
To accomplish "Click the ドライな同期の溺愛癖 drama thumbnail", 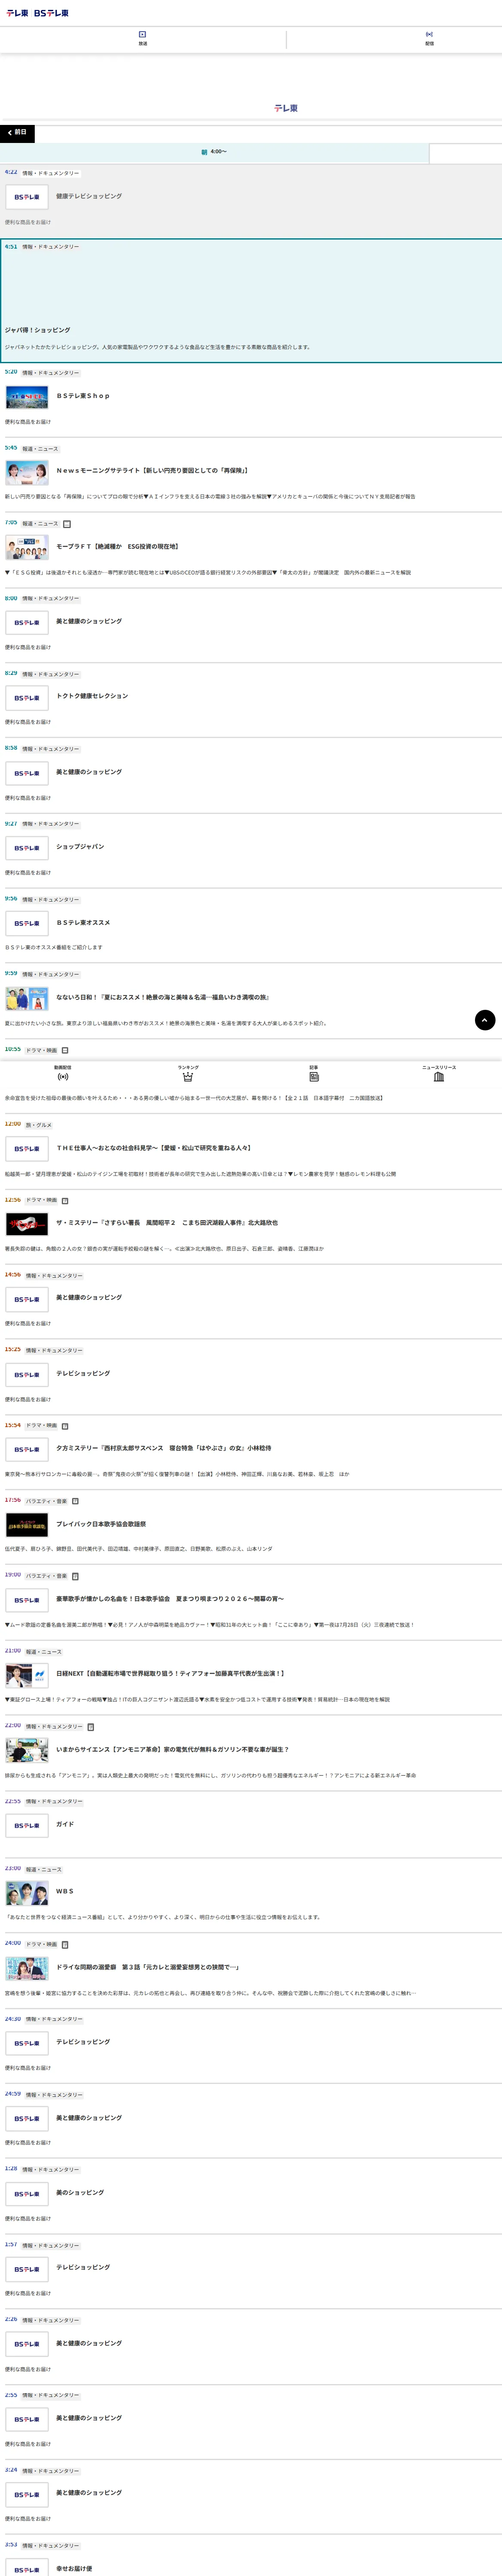I will coord(27,1968).
